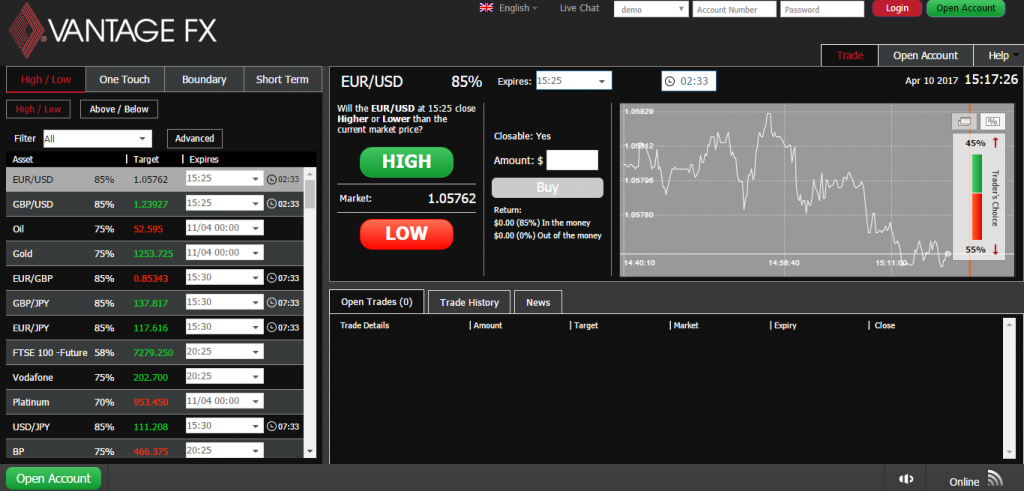Click the Amount input field

click(572, 160)
